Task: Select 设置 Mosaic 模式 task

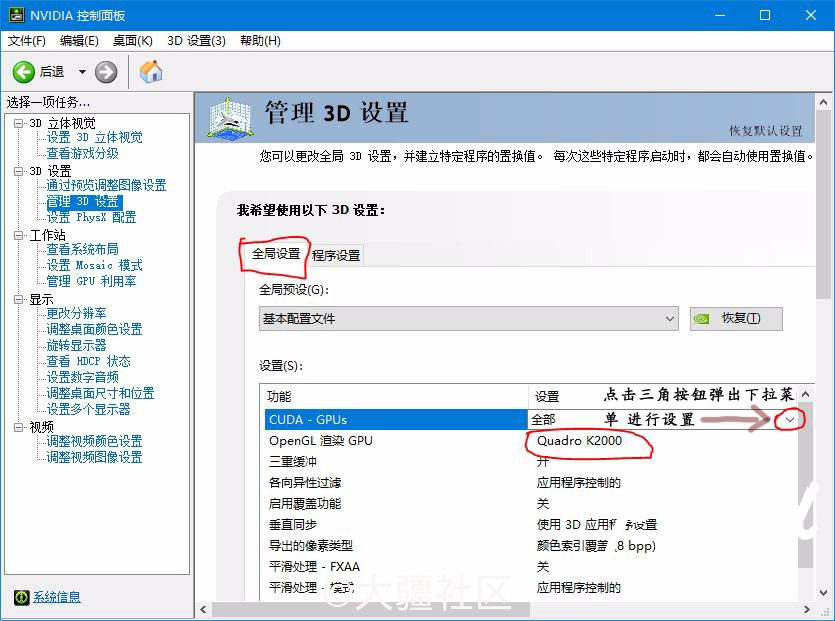Action: point(94,265)
